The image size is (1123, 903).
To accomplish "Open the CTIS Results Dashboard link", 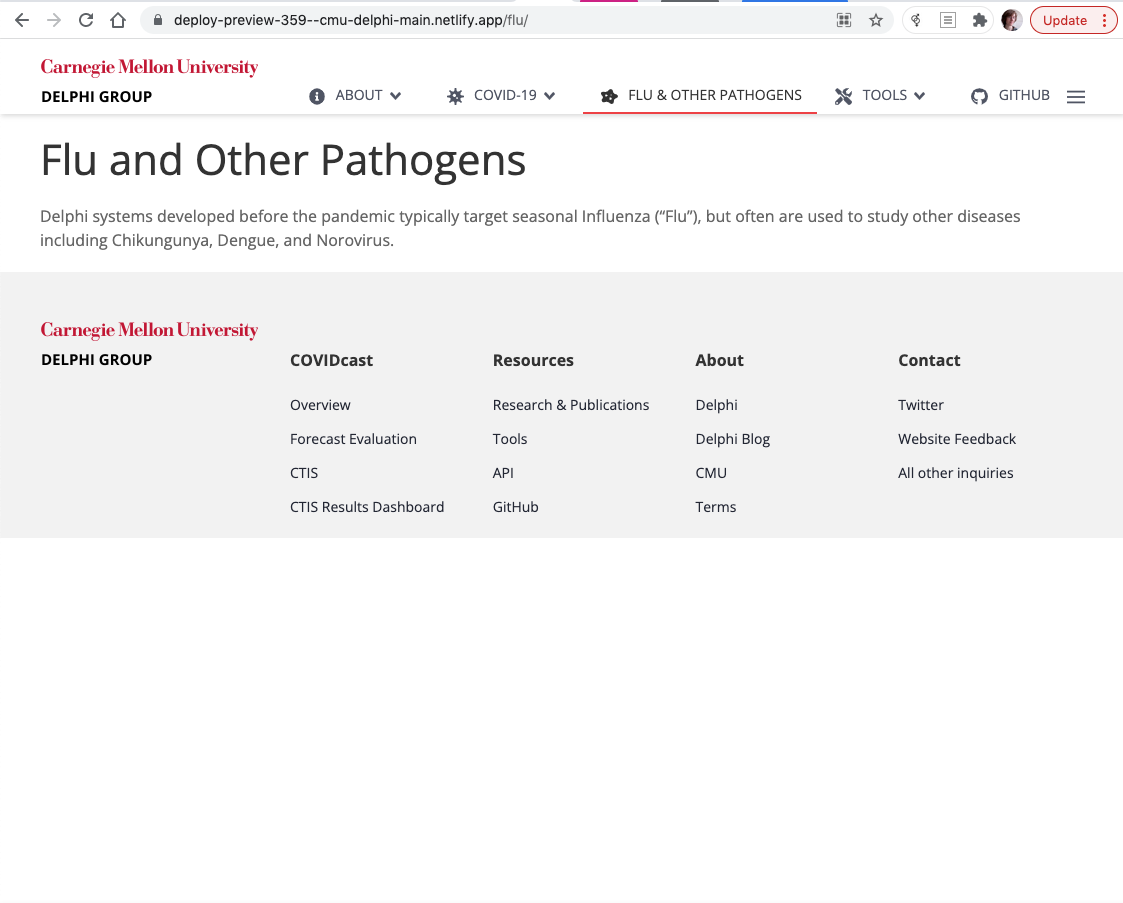I will tap(367, 507).
